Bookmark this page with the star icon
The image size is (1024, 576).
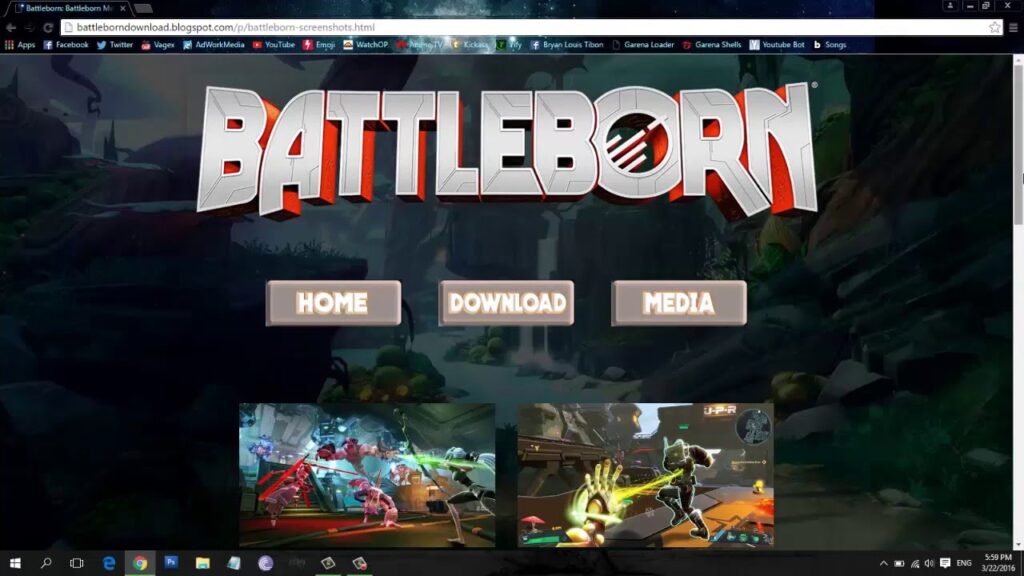994,27
